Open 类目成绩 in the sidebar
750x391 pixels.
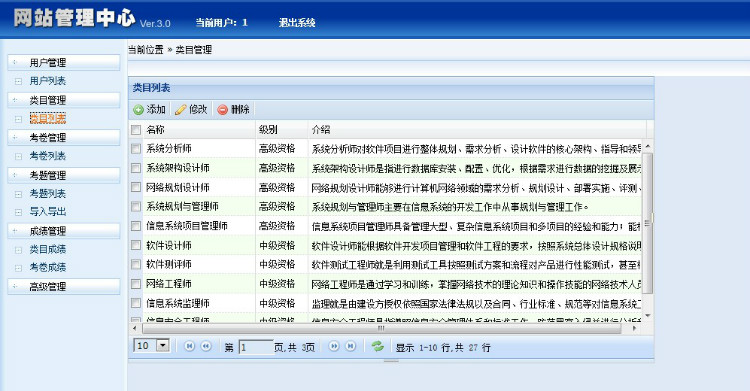(47, 250)
